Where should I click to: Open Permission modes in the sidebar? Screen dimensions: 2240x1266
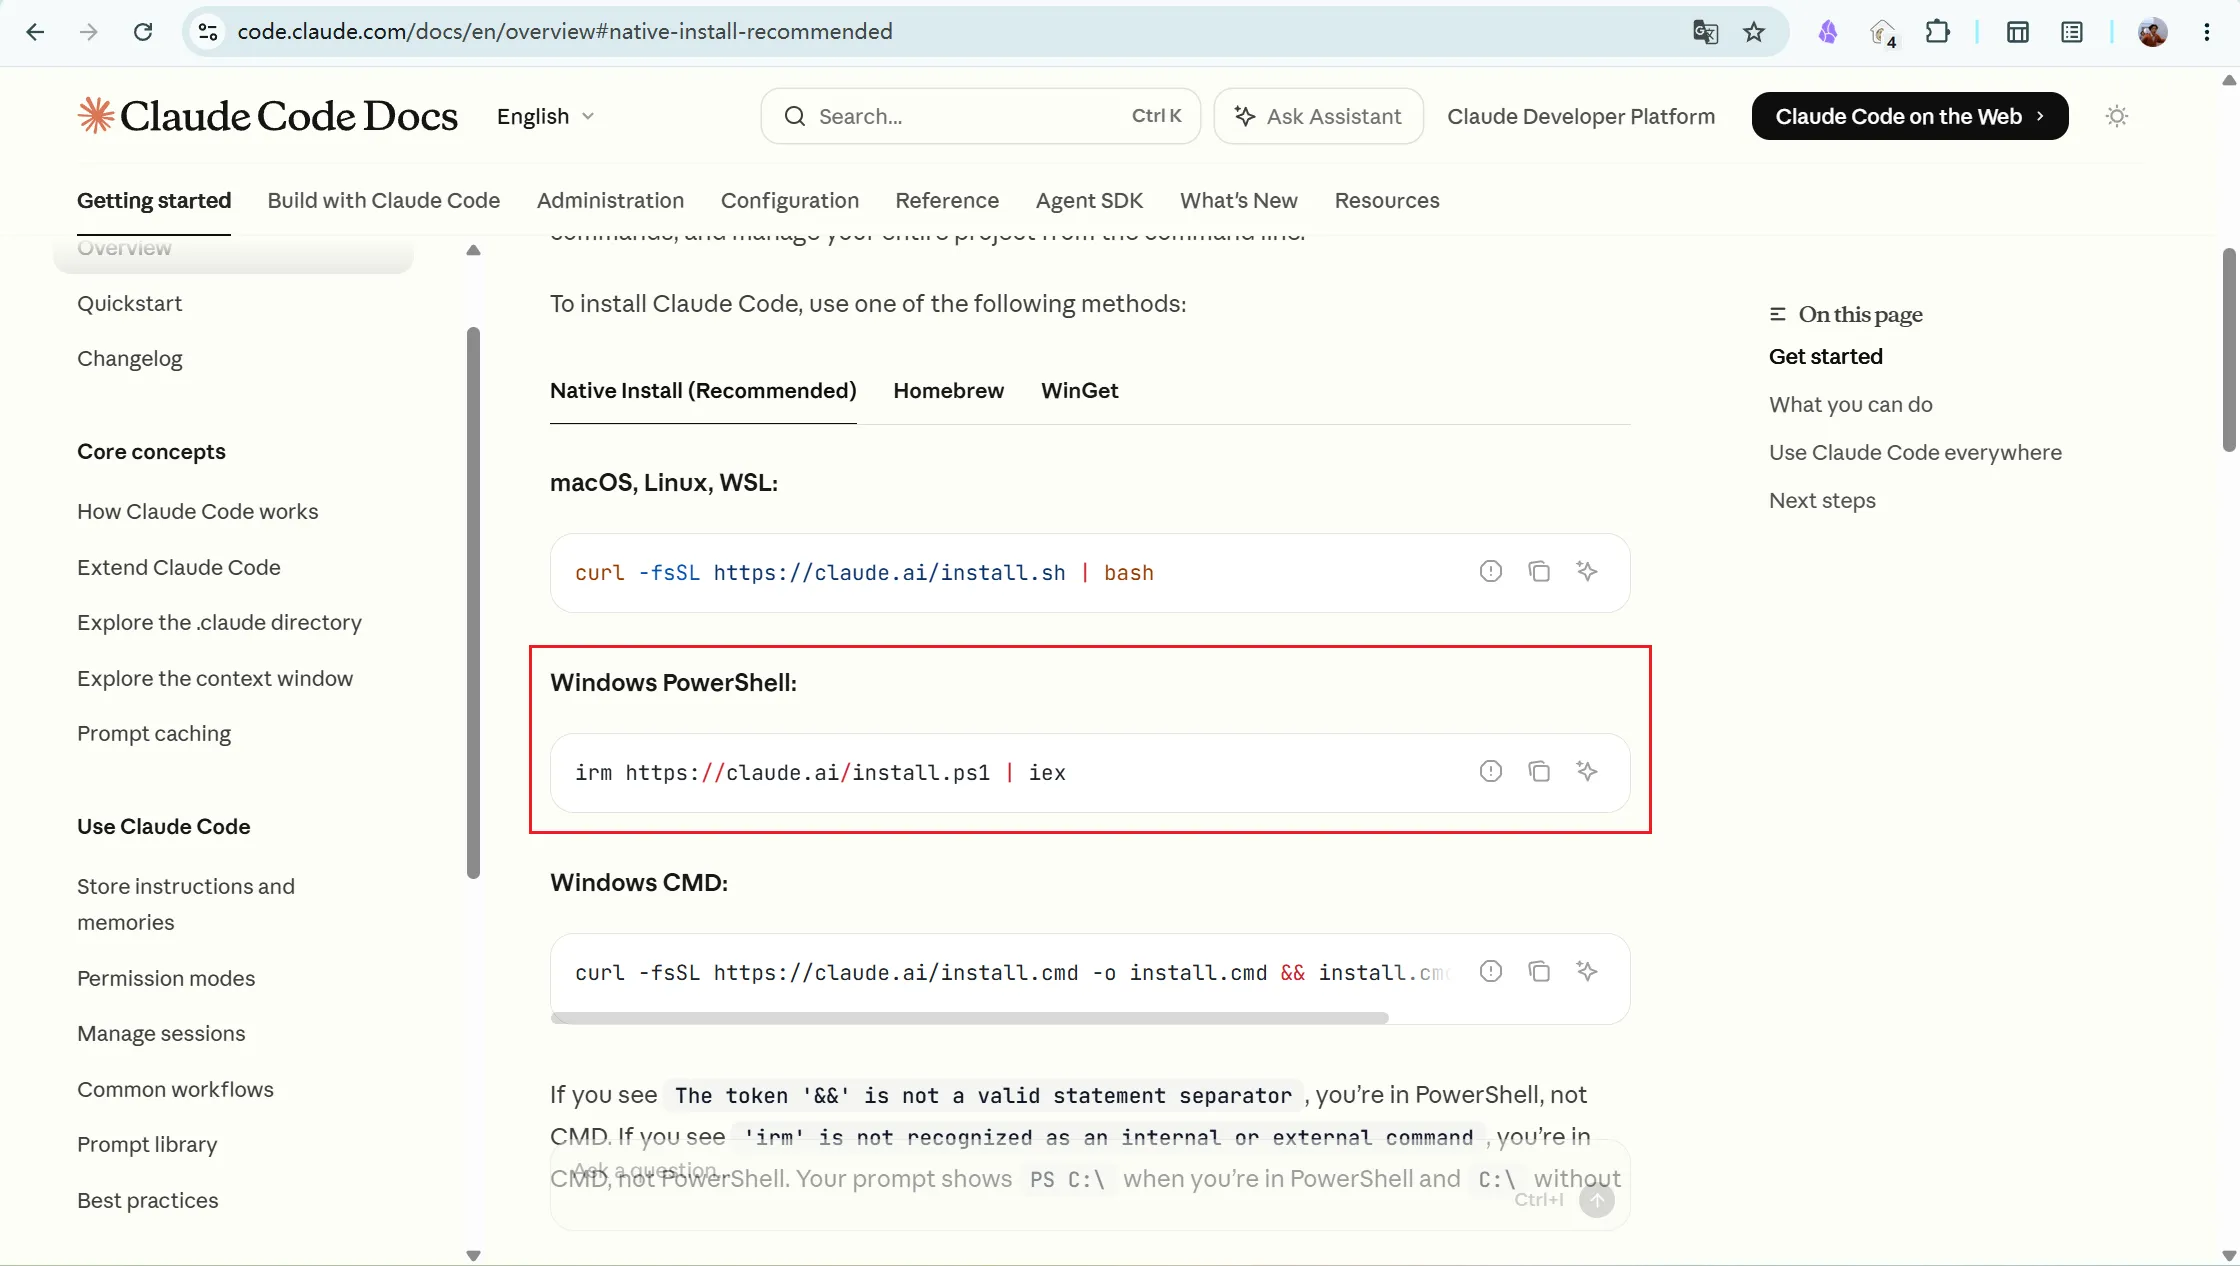coord(166,978)
